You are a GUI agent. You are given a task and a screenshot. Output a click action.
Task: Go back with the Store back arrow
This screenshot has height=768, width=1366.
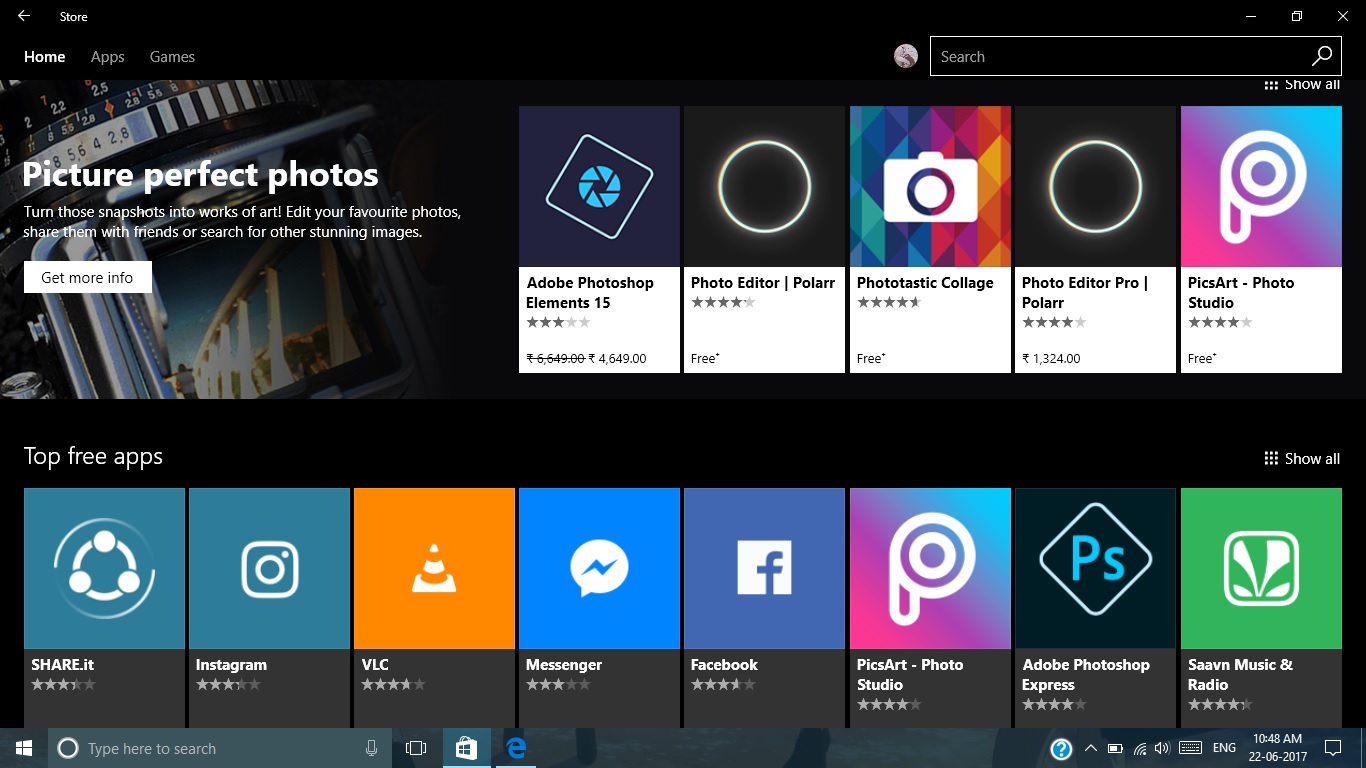click(24, 16)
